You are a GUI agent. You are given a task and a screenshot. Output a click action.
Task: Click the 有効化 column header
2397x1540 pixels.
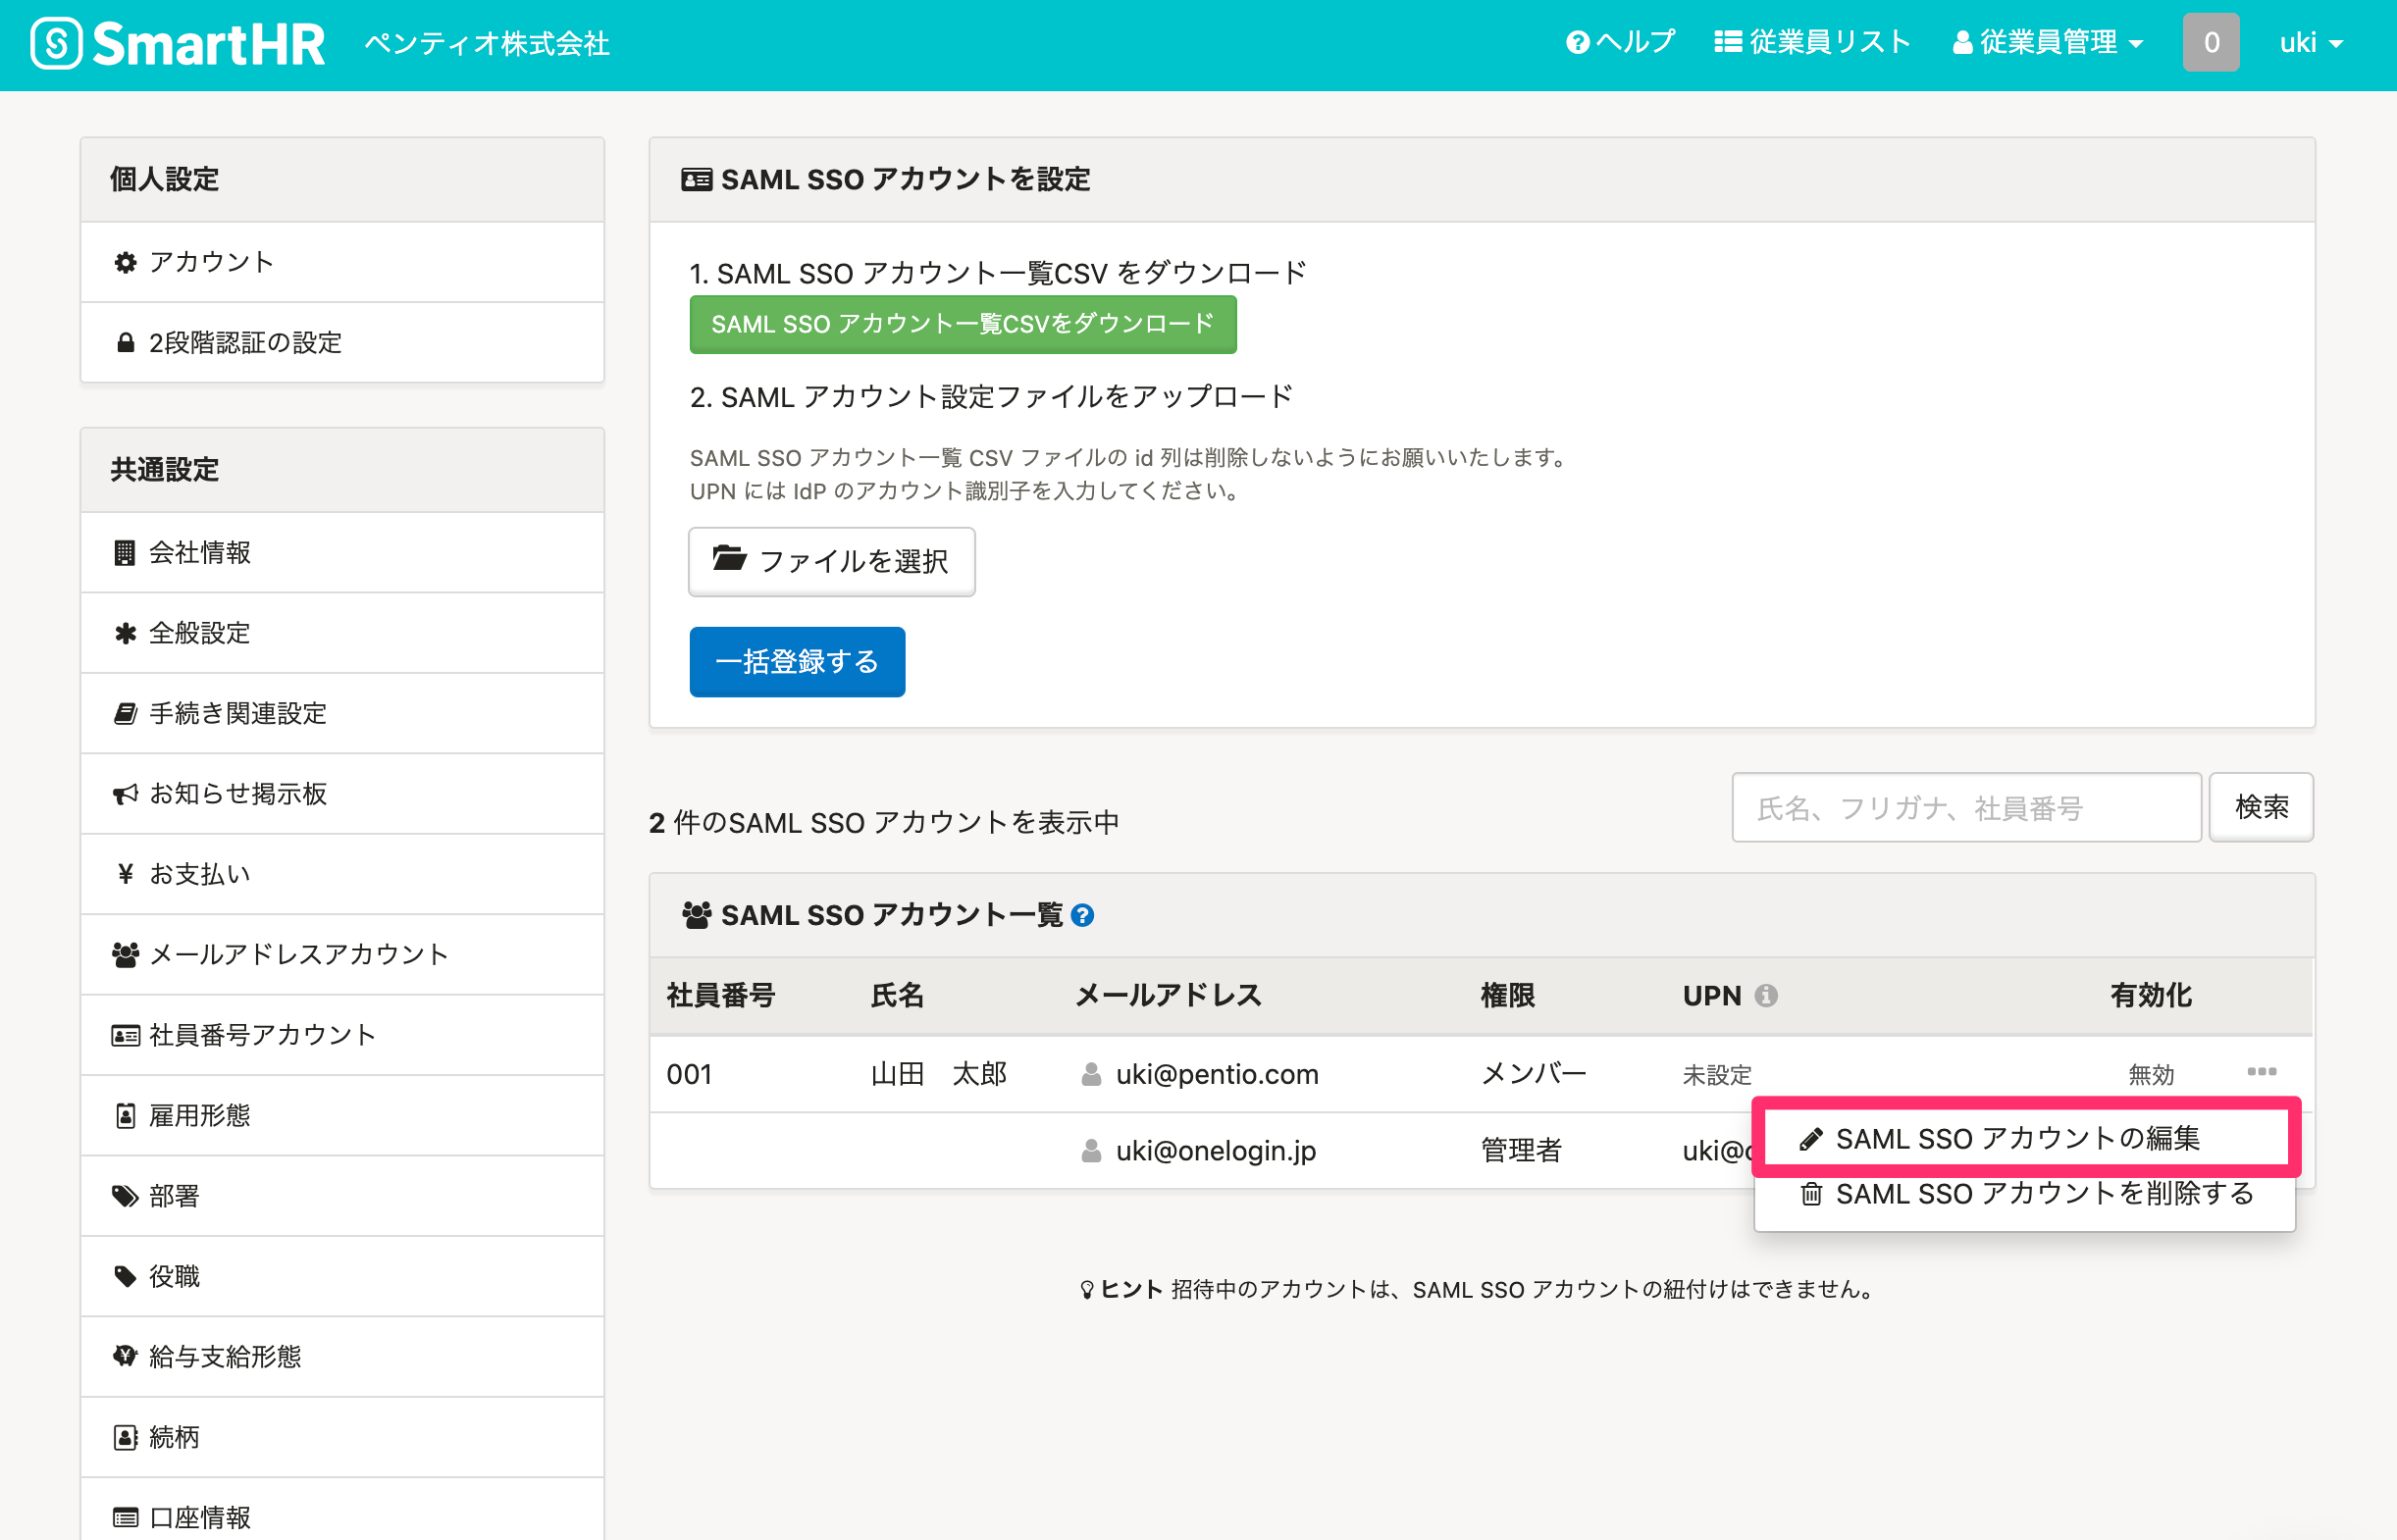point(2151,995)
